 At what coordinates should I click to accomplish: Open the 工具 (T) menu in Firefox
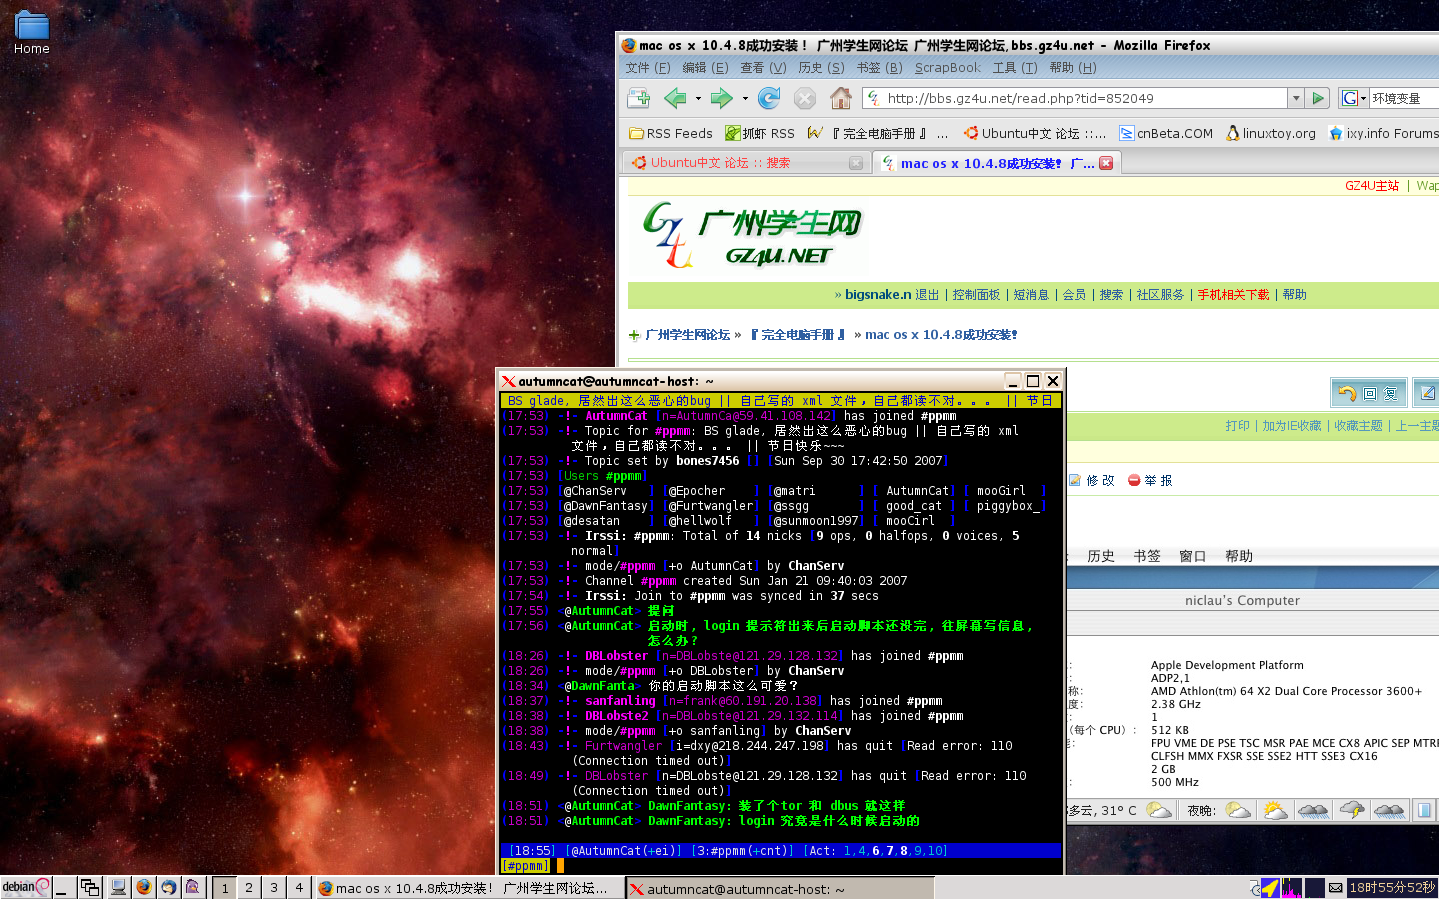click(1015, 68)
